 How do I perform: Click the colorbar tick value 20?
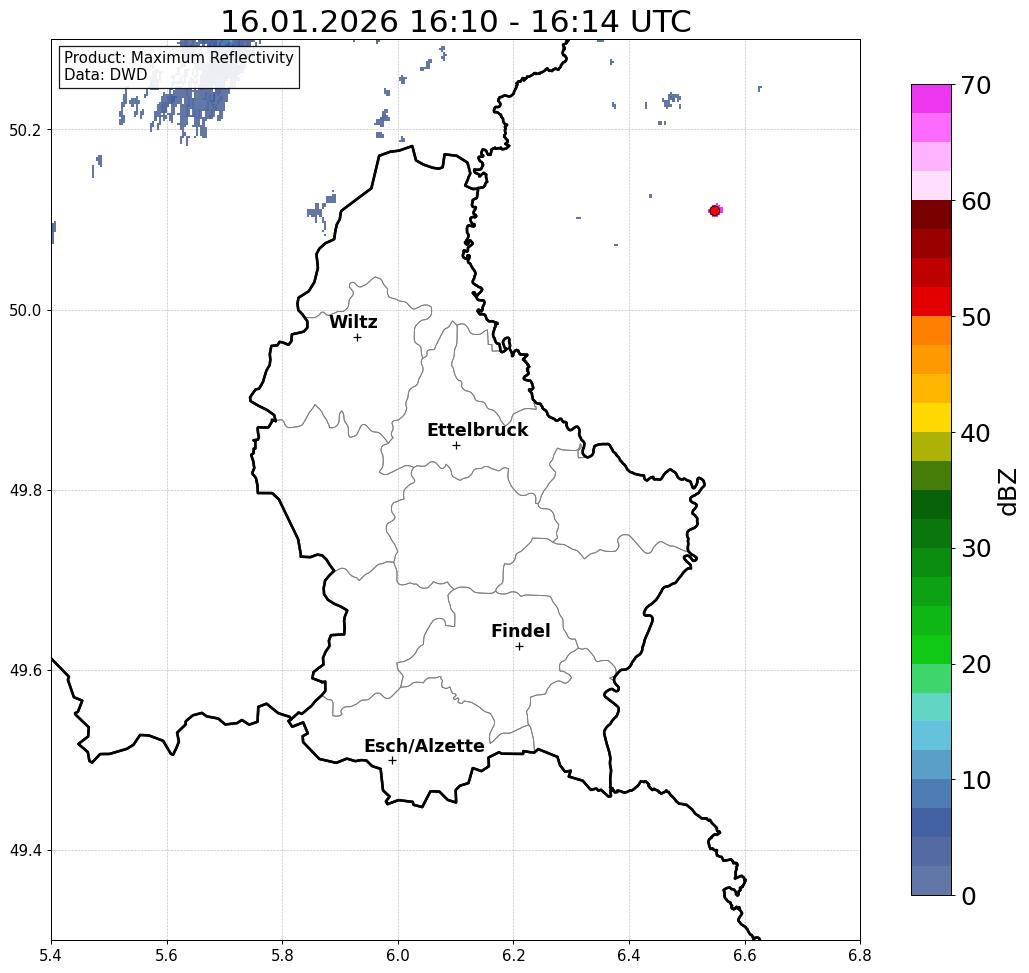point(975,665)
